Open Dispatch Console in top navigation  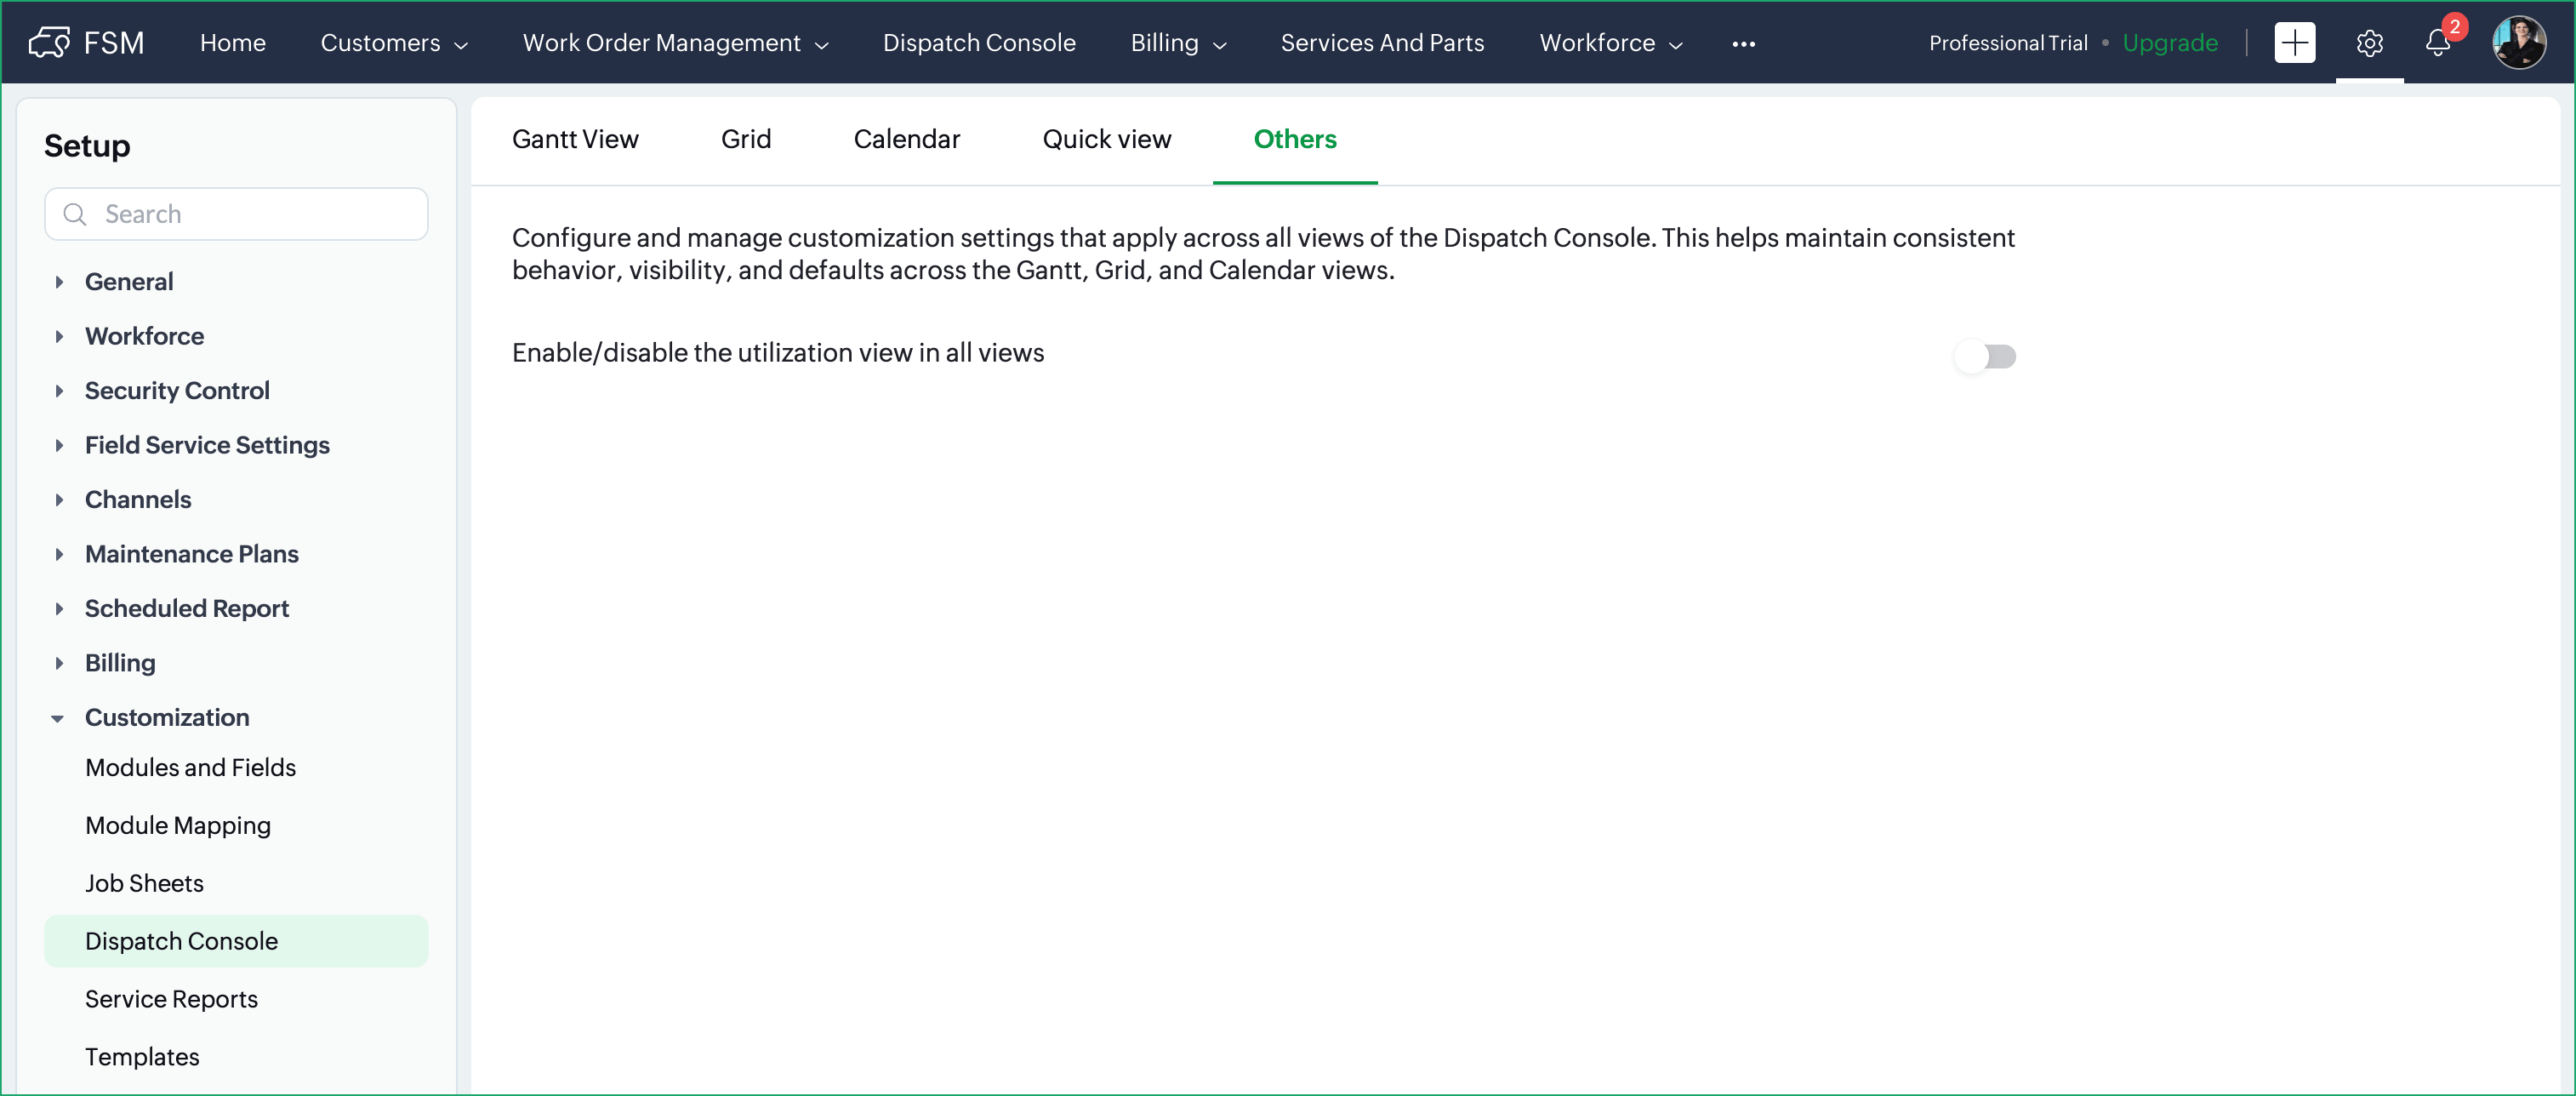[978, 43]
